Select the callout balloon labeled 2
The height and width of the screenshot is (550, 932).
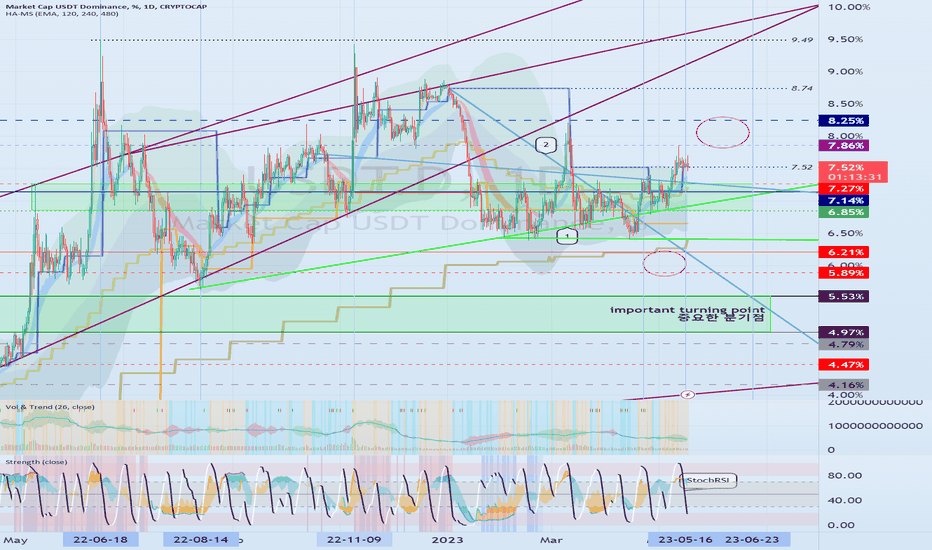click(546, 144)
